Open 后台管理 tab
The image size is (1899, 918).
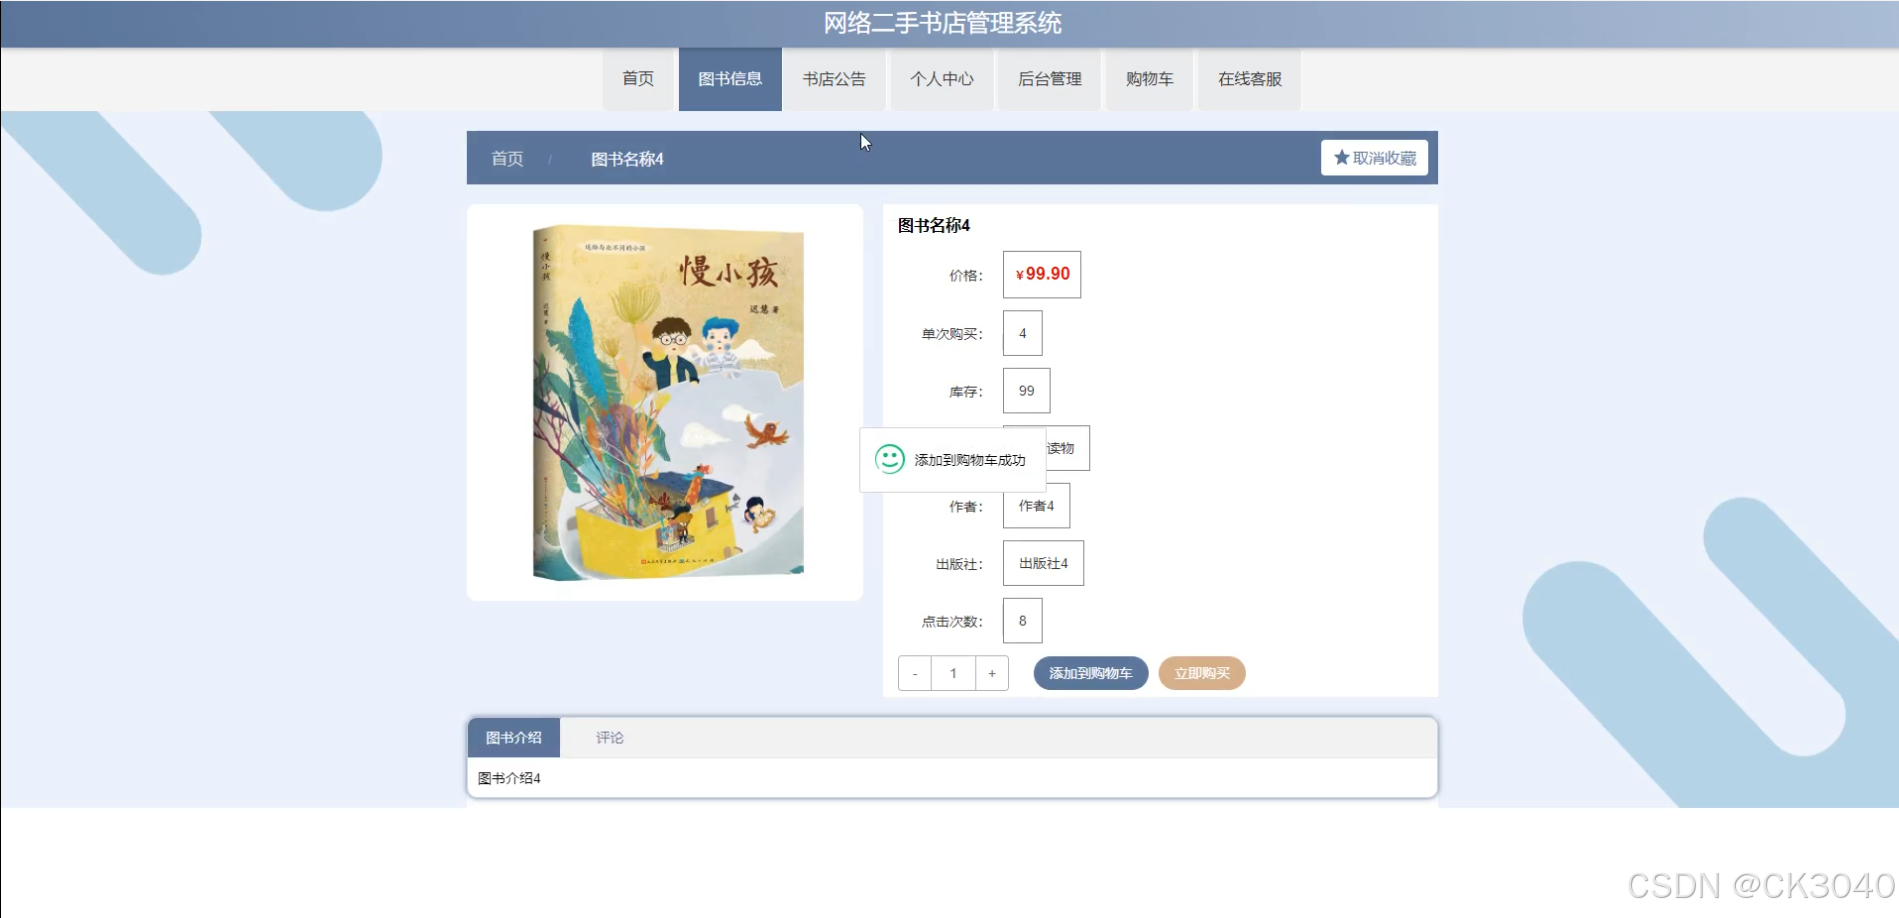click(1050, 79)
